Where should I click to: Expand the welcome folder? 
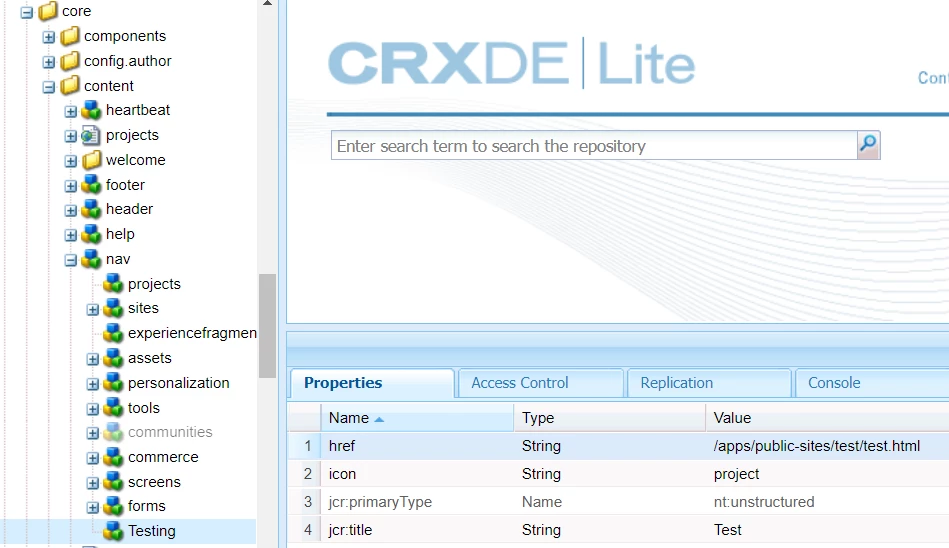coord(70,161)
